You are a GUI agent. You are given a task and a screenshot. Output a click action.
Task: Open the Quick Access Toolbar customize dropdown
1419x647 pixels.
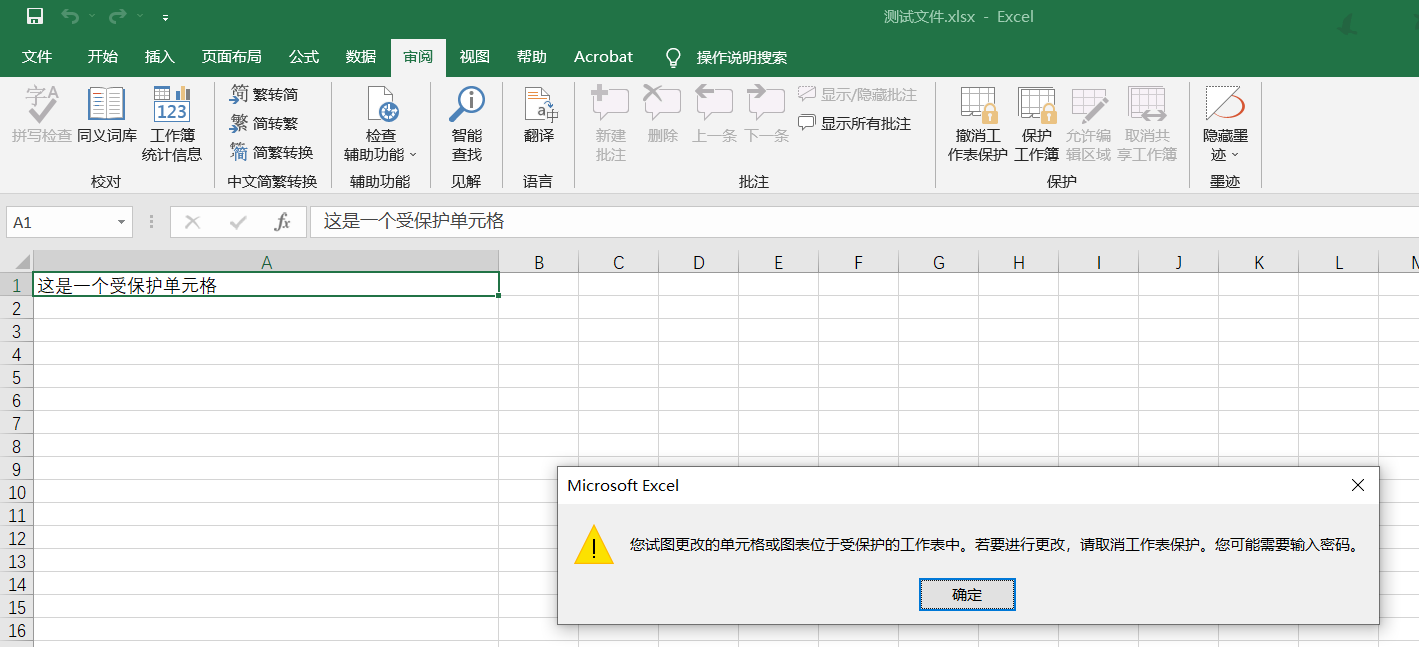tap(165, 18)
